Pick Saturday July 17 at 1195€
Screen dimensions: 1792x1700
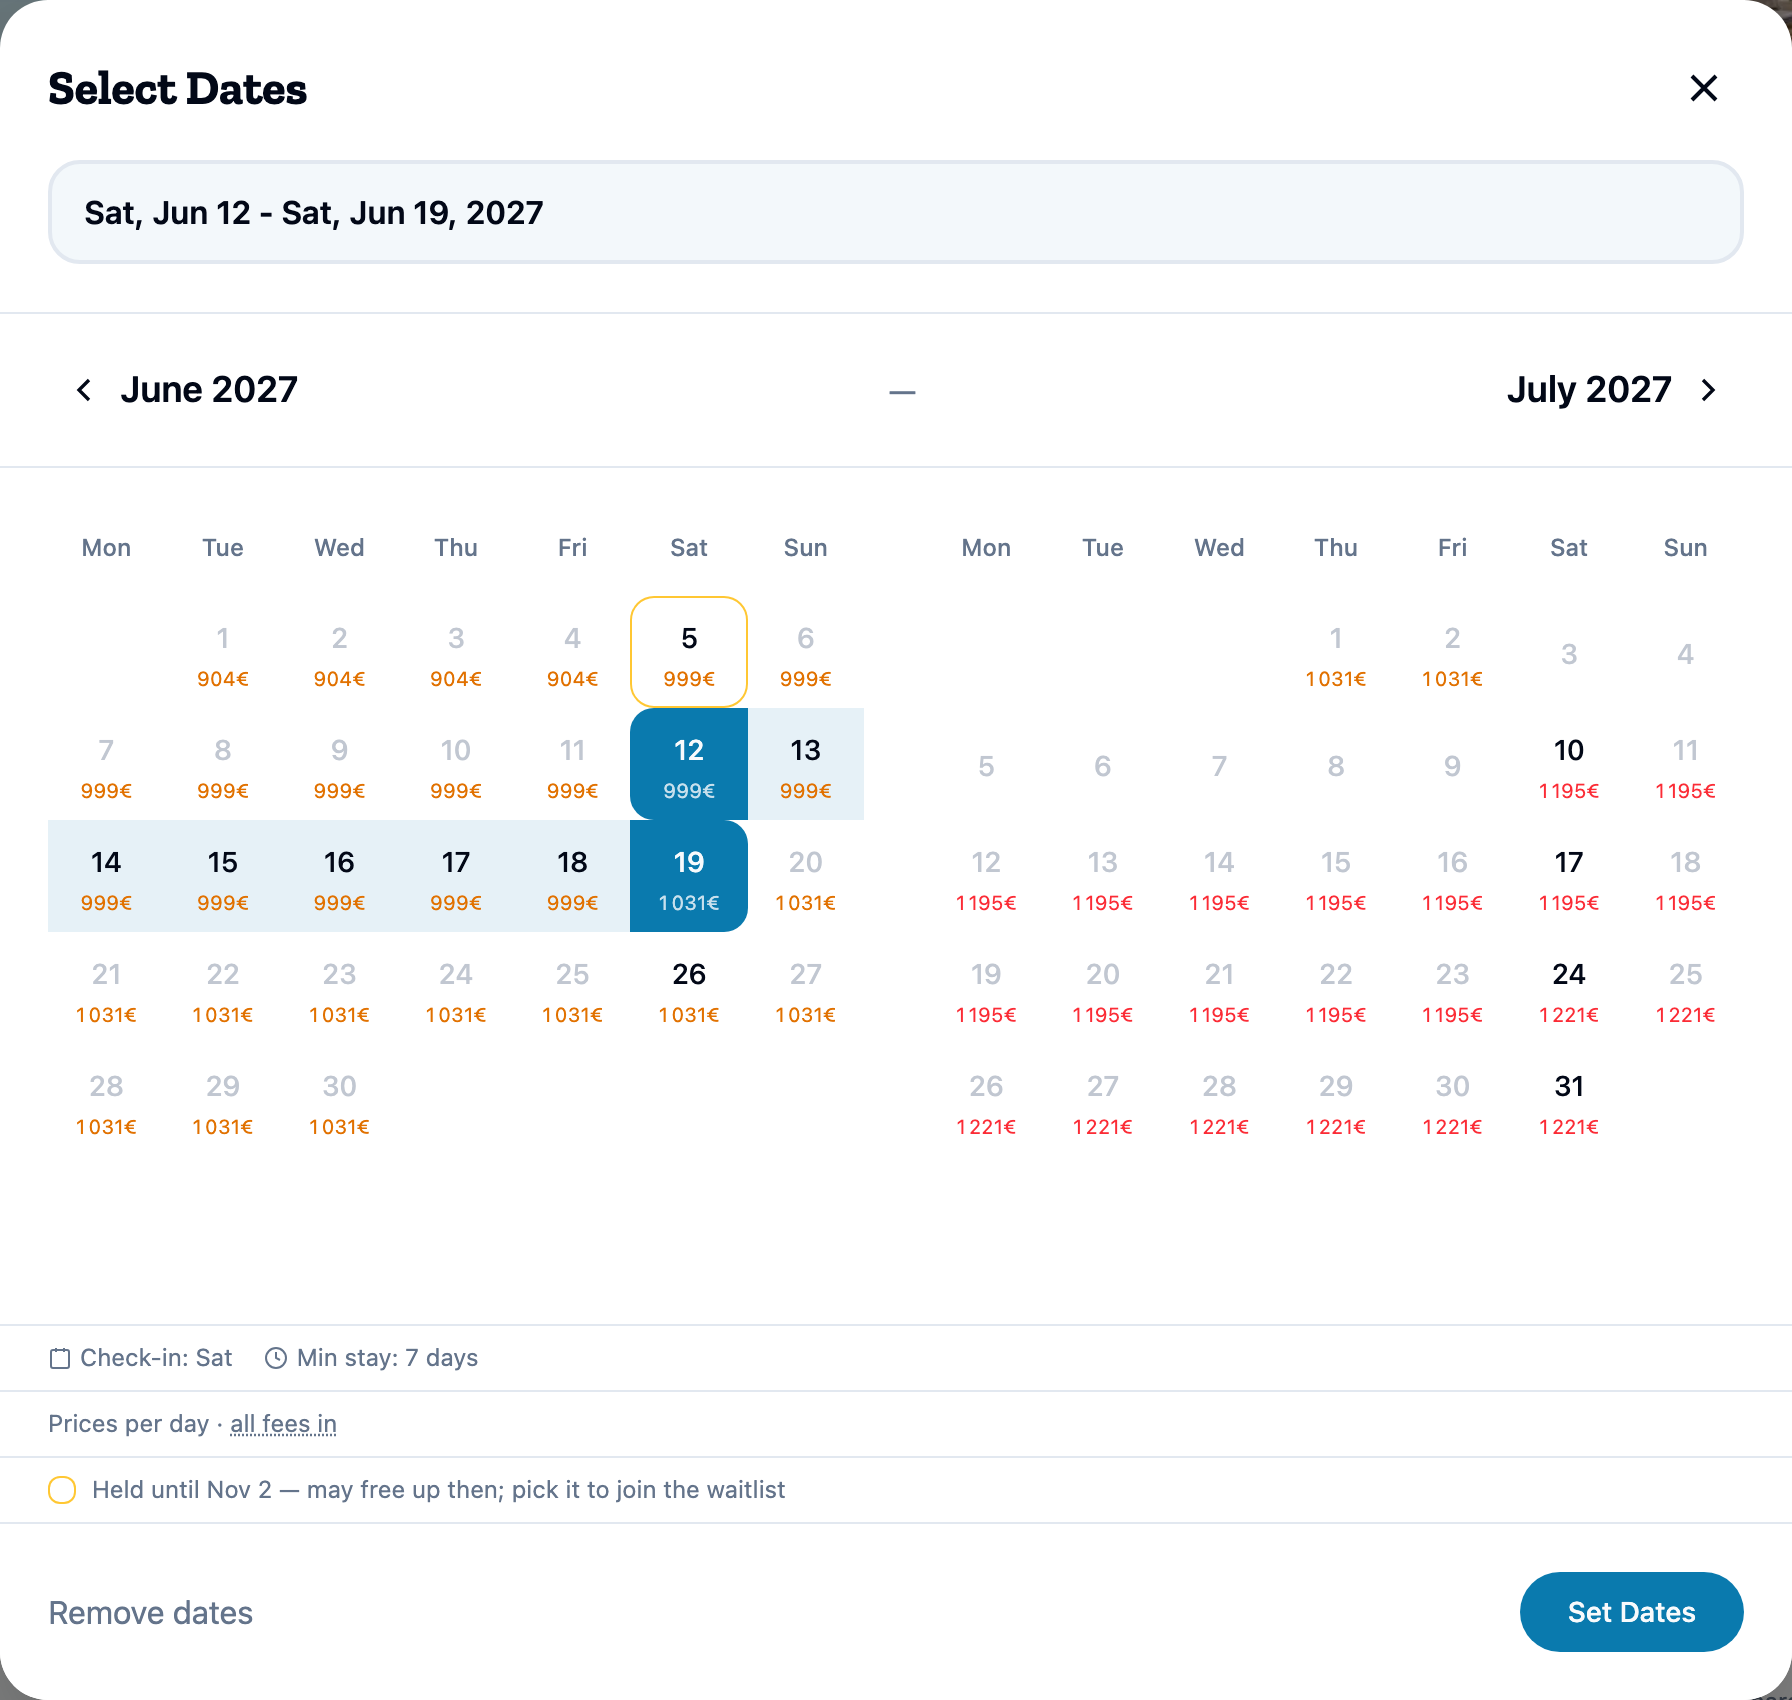point(1569,876)
